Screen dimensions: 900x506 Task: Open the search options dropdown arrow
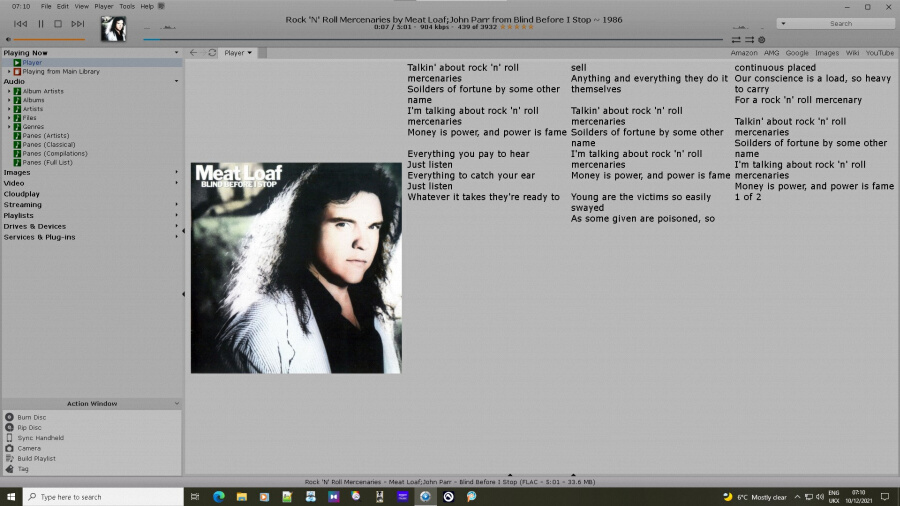pos(783,24)
